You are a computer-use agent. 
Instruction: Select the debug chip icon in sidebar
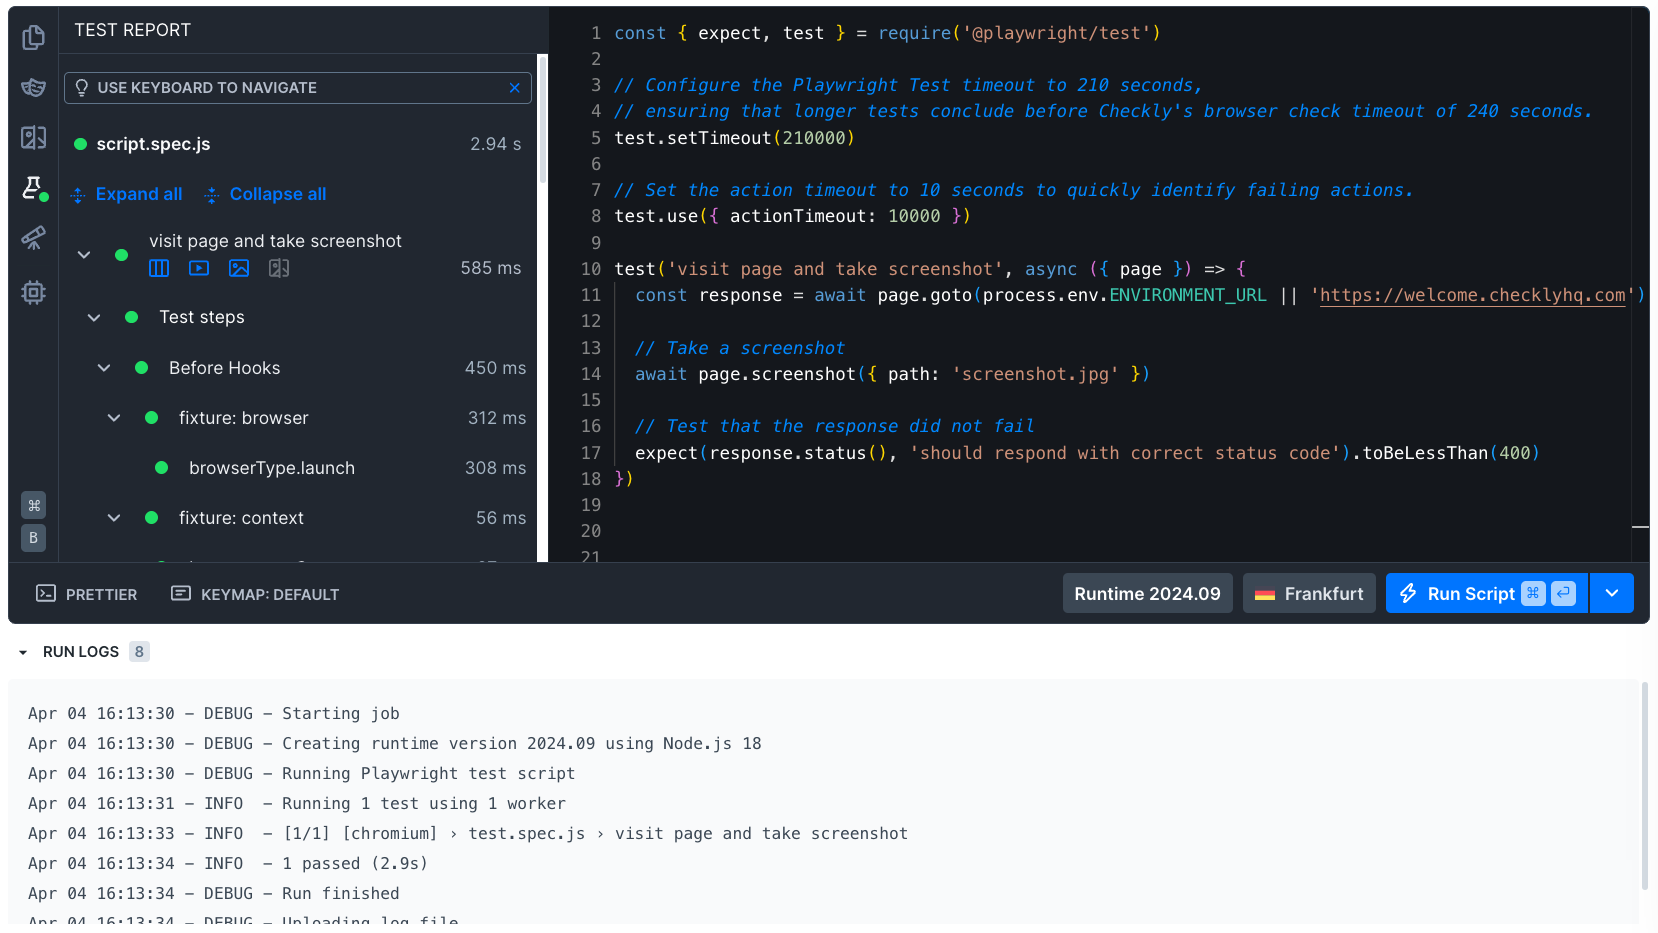[x=33, y=292]
